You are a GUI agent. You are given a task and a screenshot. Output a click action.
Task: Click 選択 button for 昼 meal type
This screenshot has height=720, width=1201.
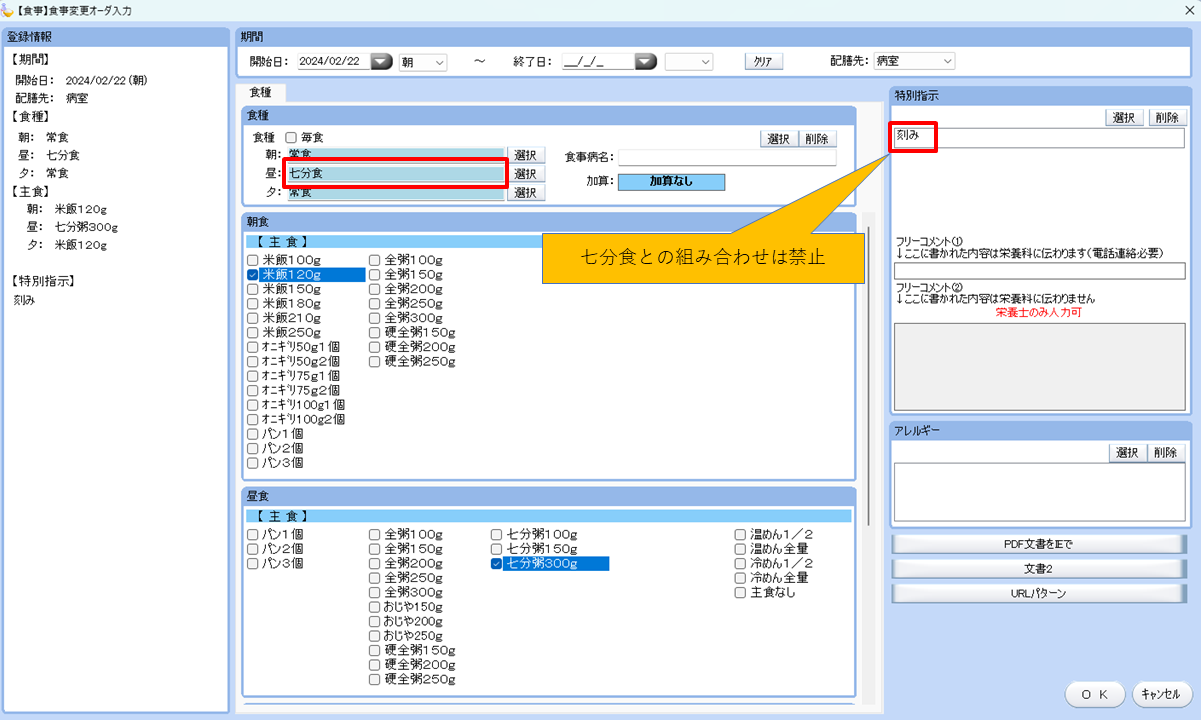click(526, 174)
